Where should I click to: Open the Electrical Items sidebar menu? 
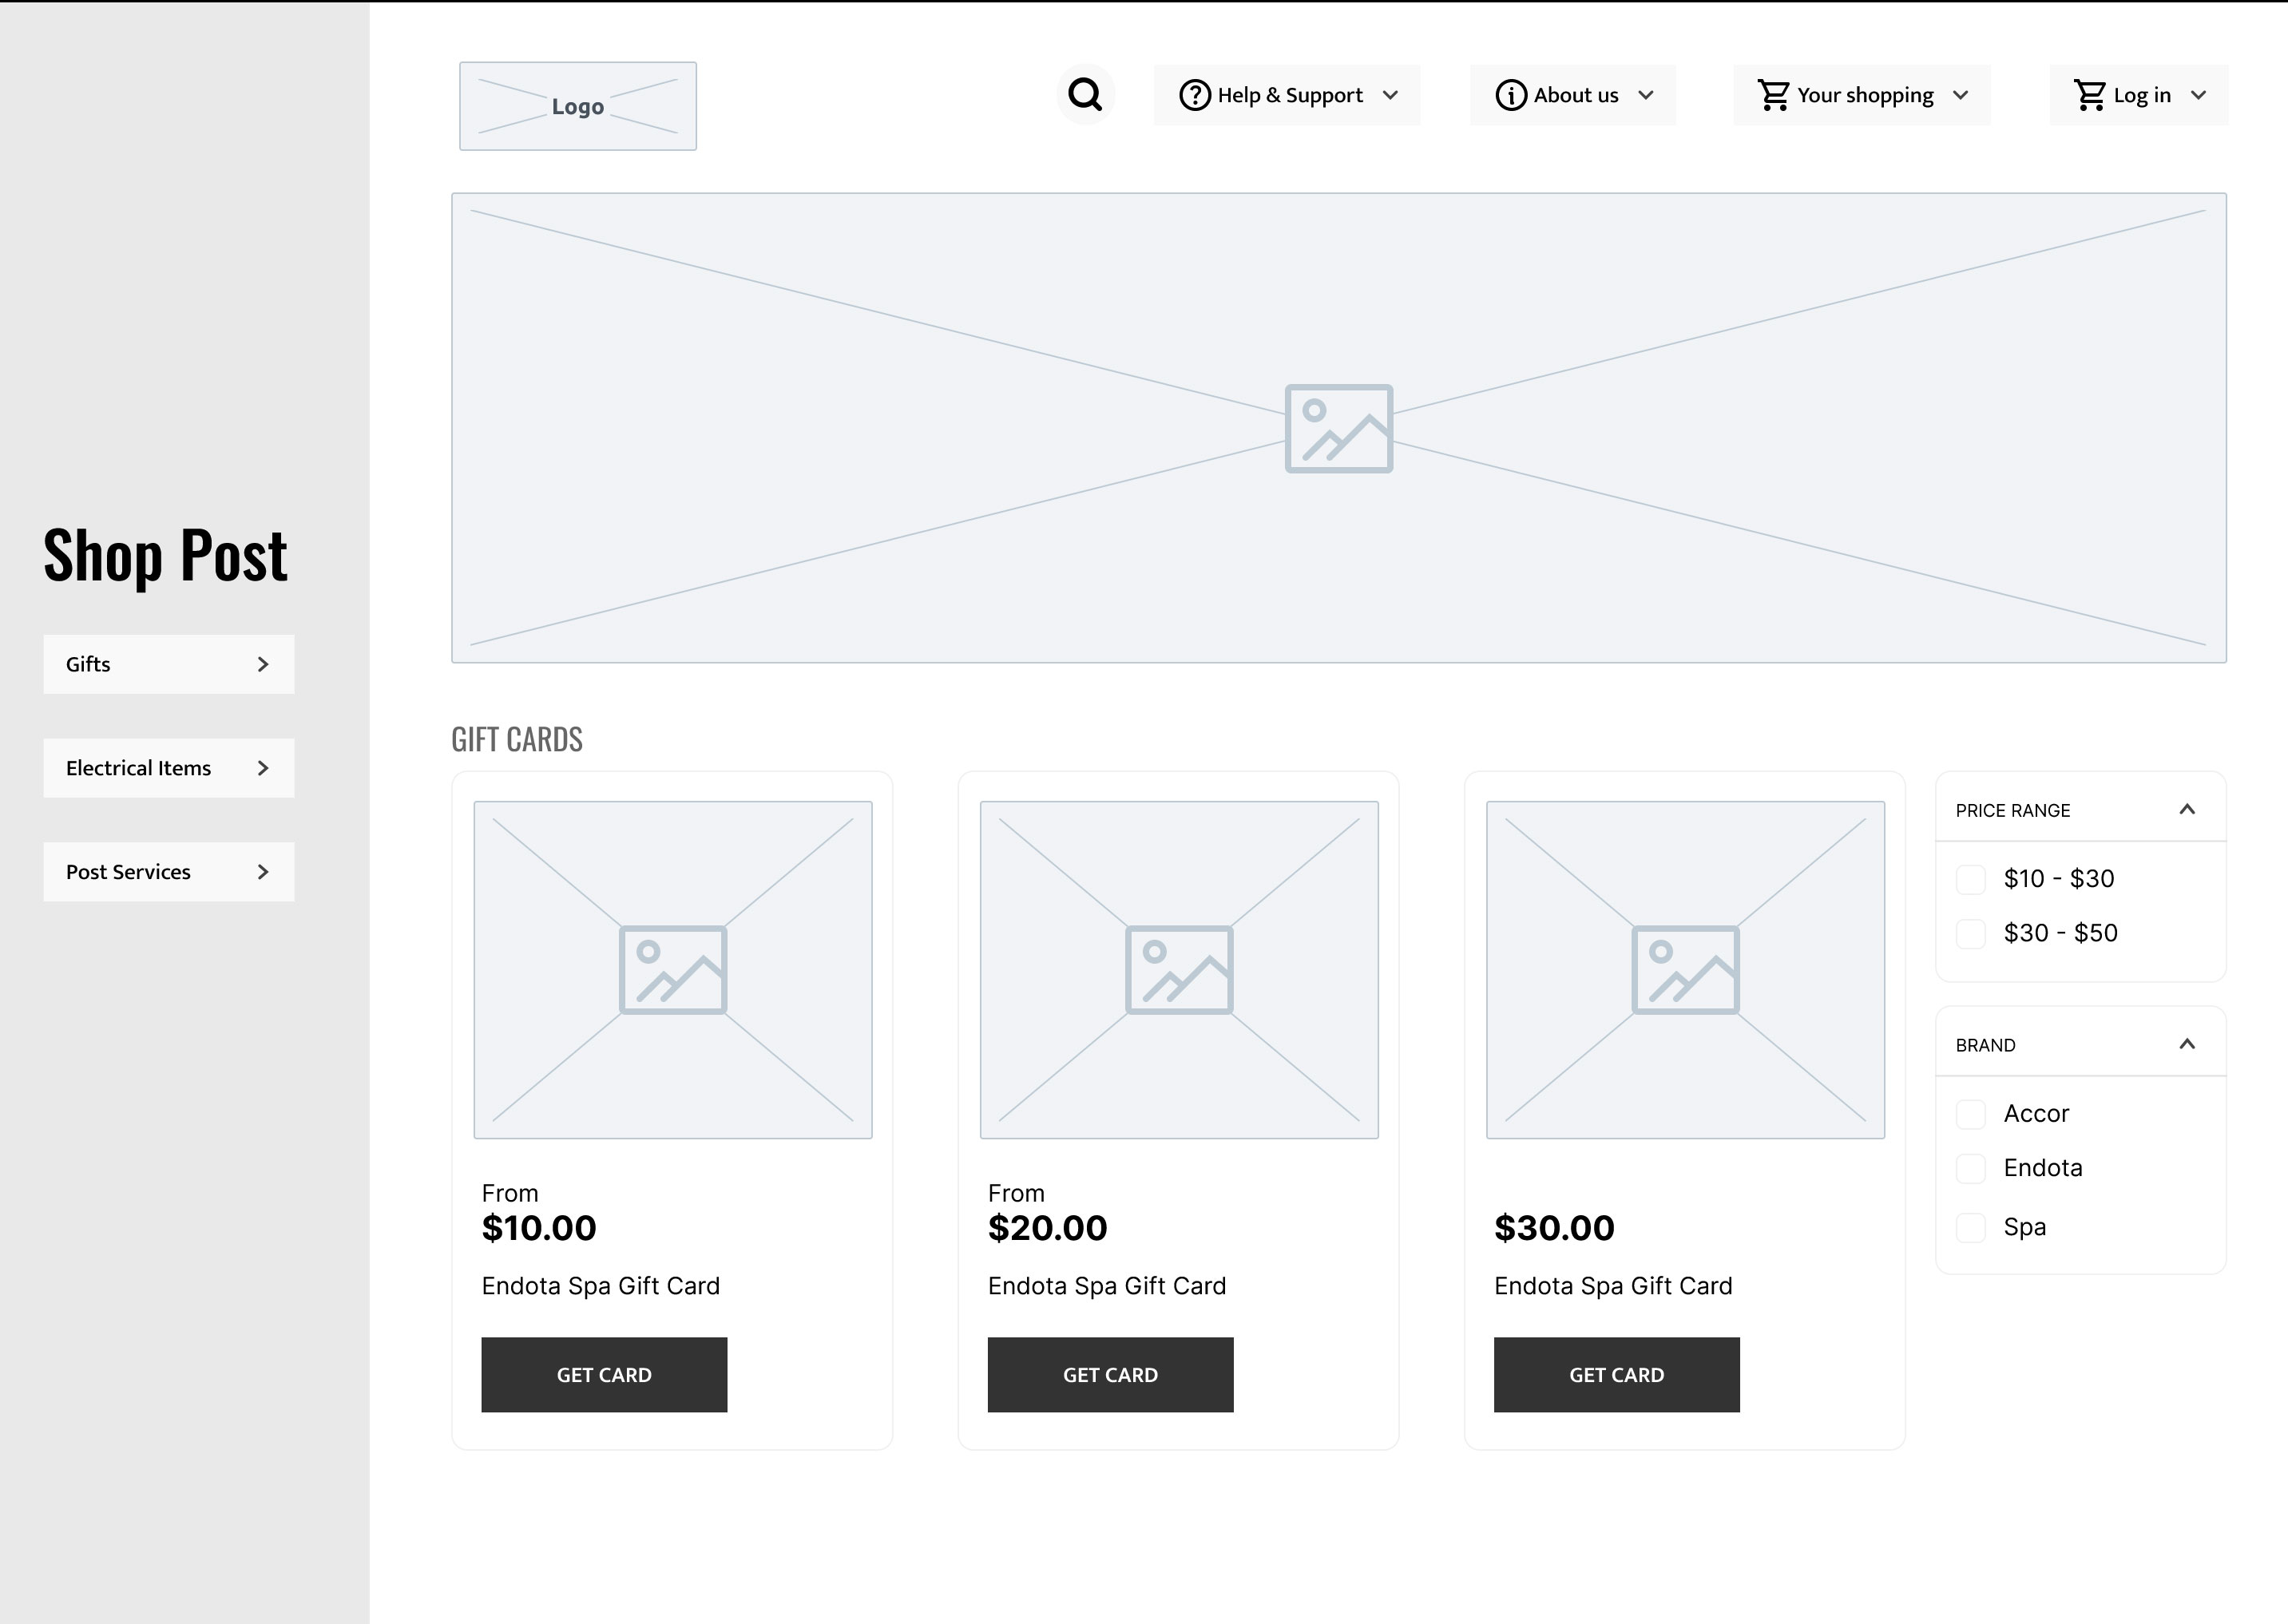coord(168,768)
